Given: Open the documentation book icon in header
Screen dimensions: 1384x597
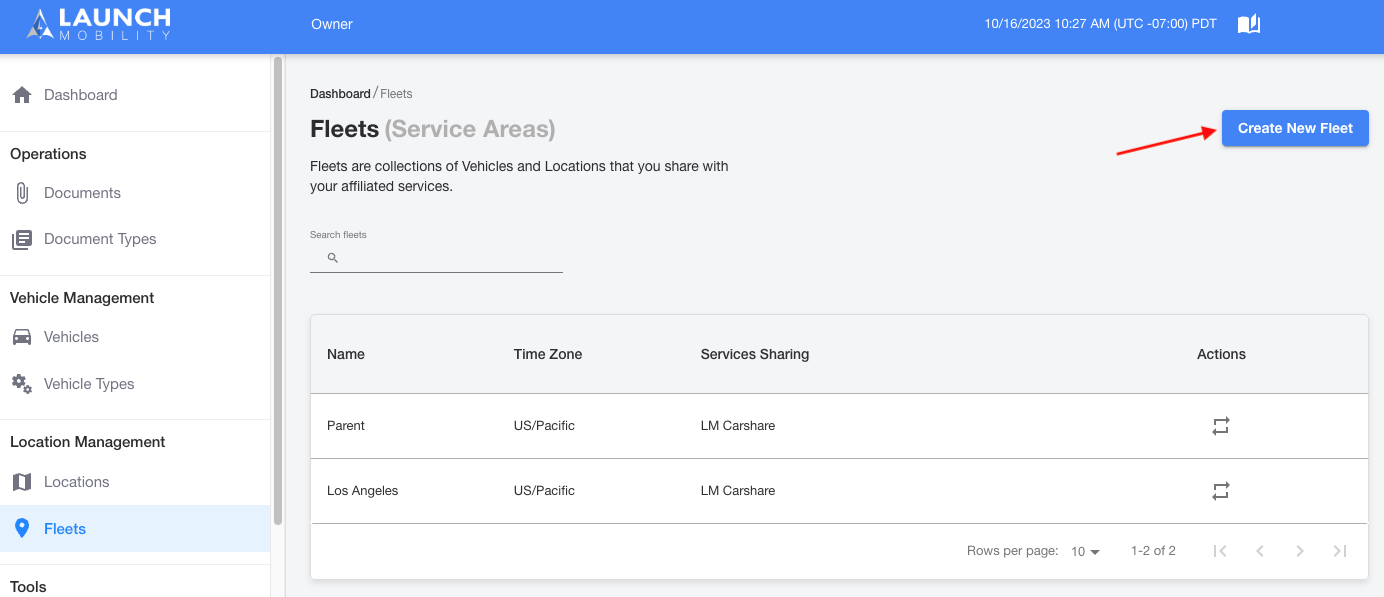Looking at the screenshot, I should pos(1249,24).
